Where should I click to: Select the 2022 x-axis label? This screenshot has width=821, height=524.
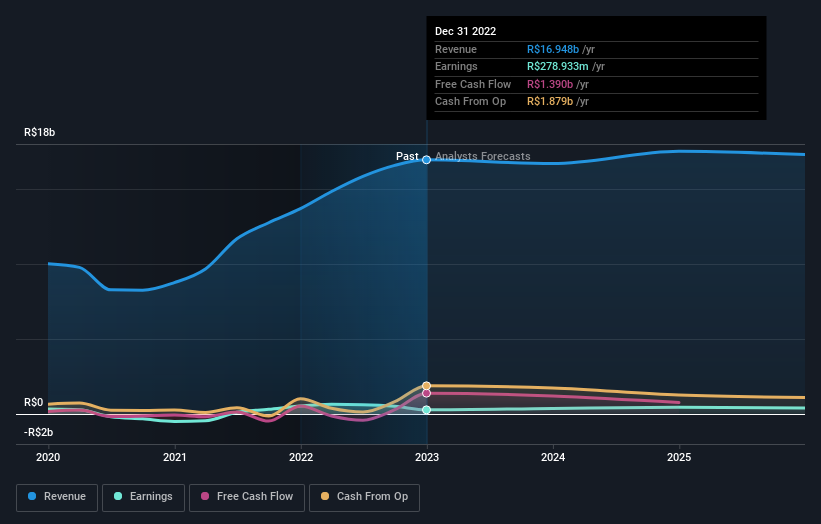click(301, 457)
